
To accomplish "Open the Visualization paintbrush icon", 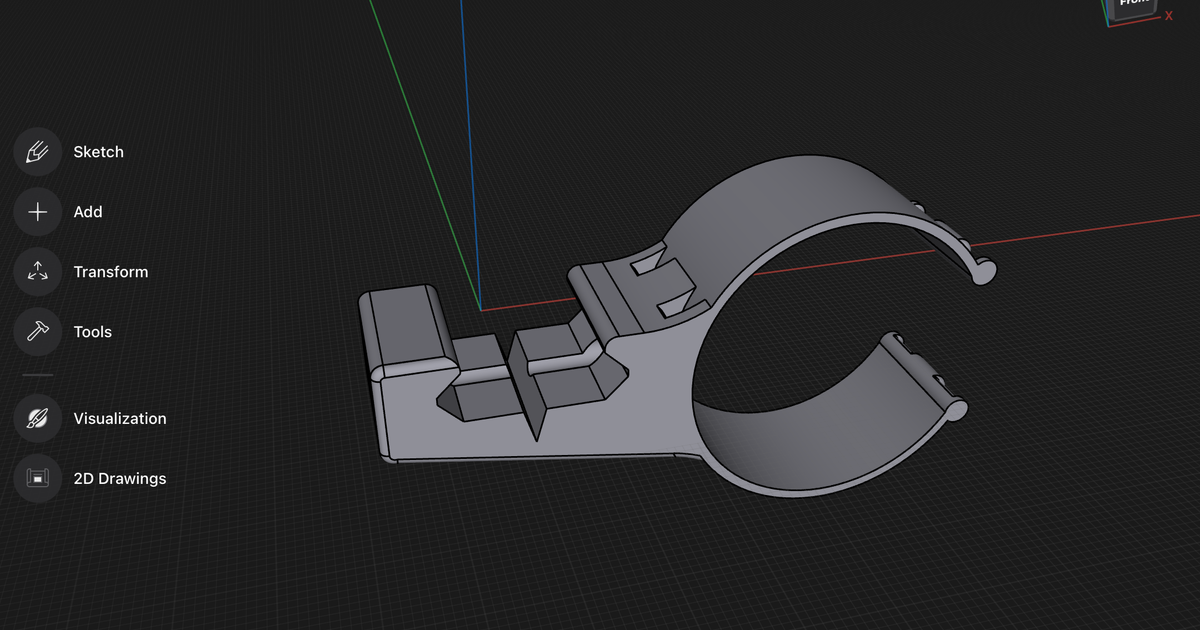I will (37, 418).
